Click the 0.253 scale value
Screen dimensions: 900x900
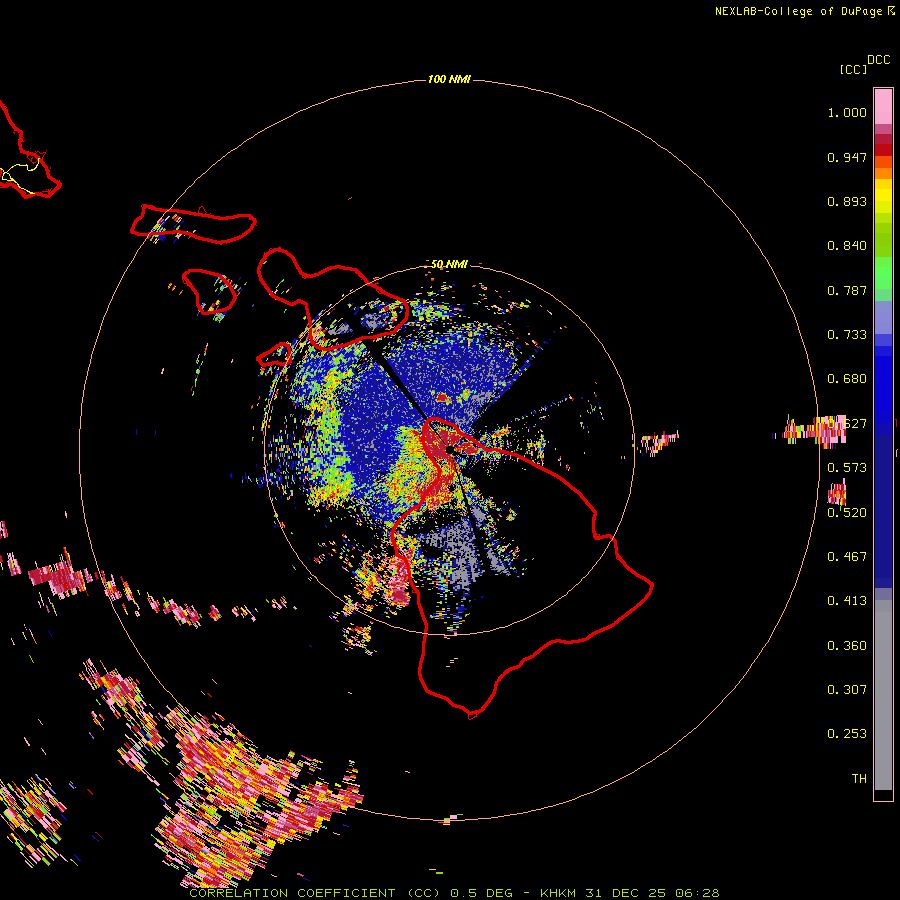point(847,734)
